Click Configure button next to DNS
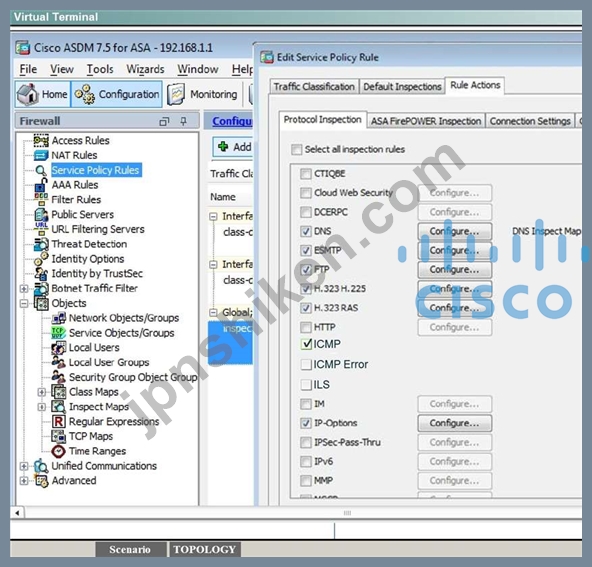592x567 pixels. pos(455,231)
